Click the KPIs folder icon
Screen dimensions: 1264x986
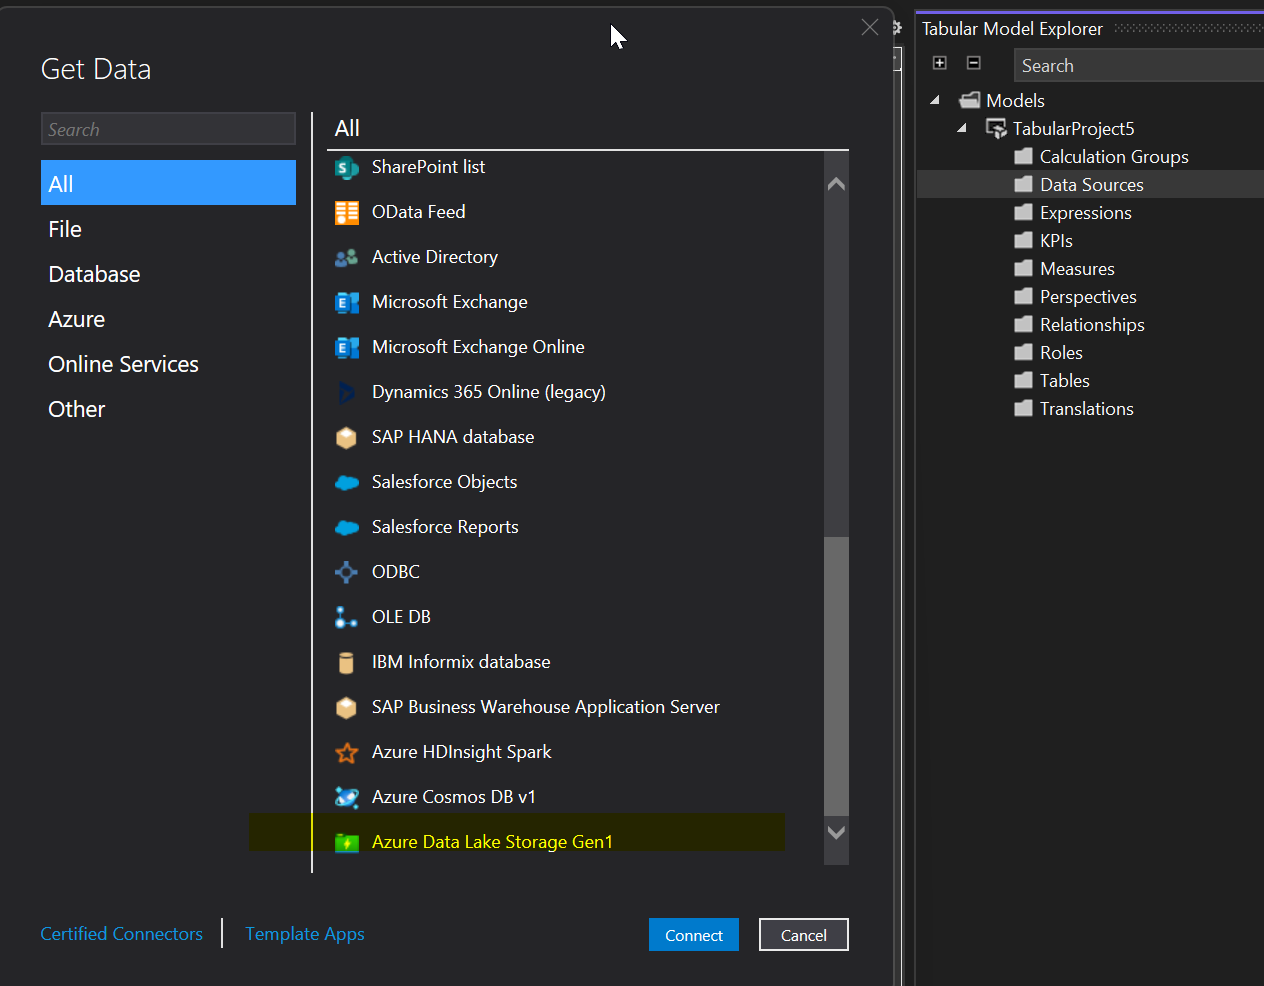coord(1023,240)
